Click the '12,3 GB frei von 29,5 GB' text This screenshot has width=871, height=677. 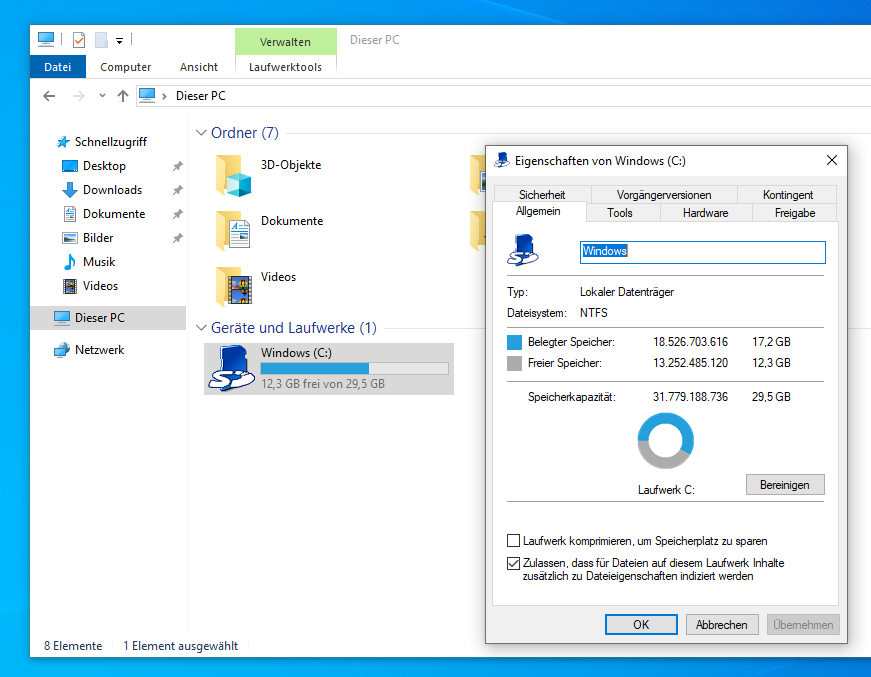[323, 384]
